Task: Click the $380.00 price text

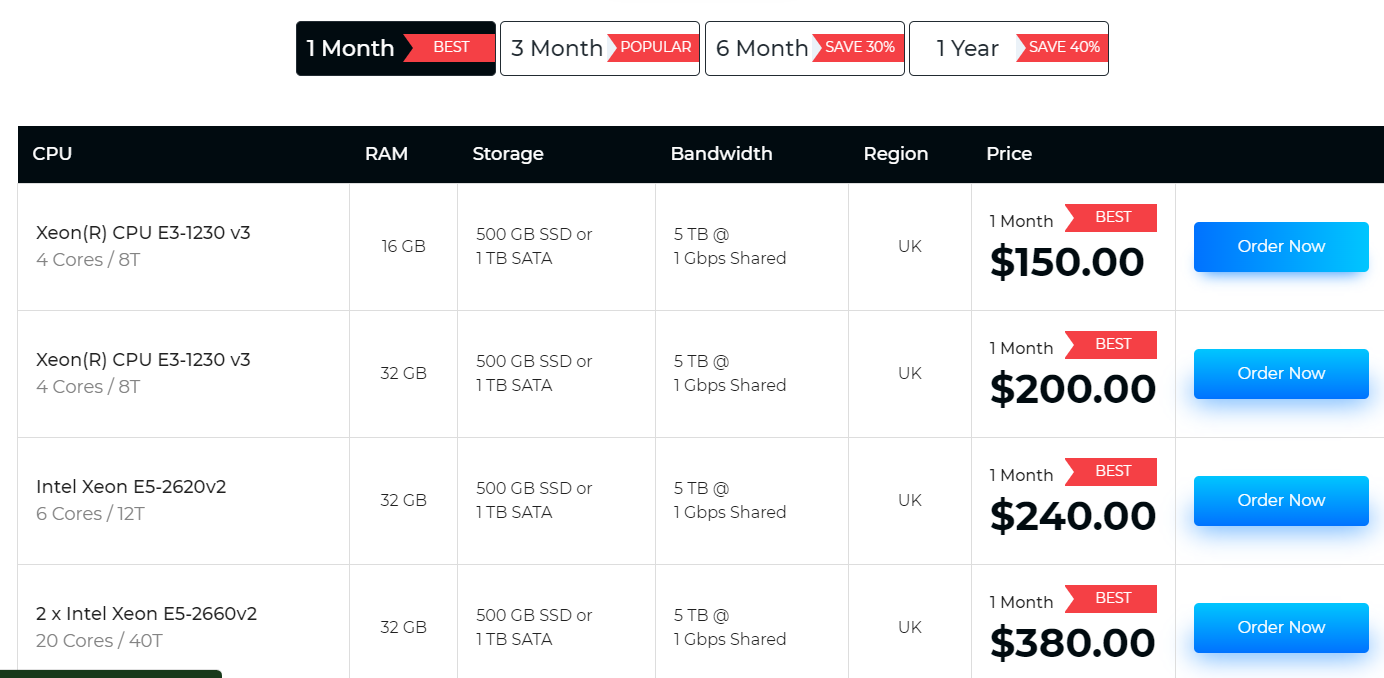Action: (1072, 643)
